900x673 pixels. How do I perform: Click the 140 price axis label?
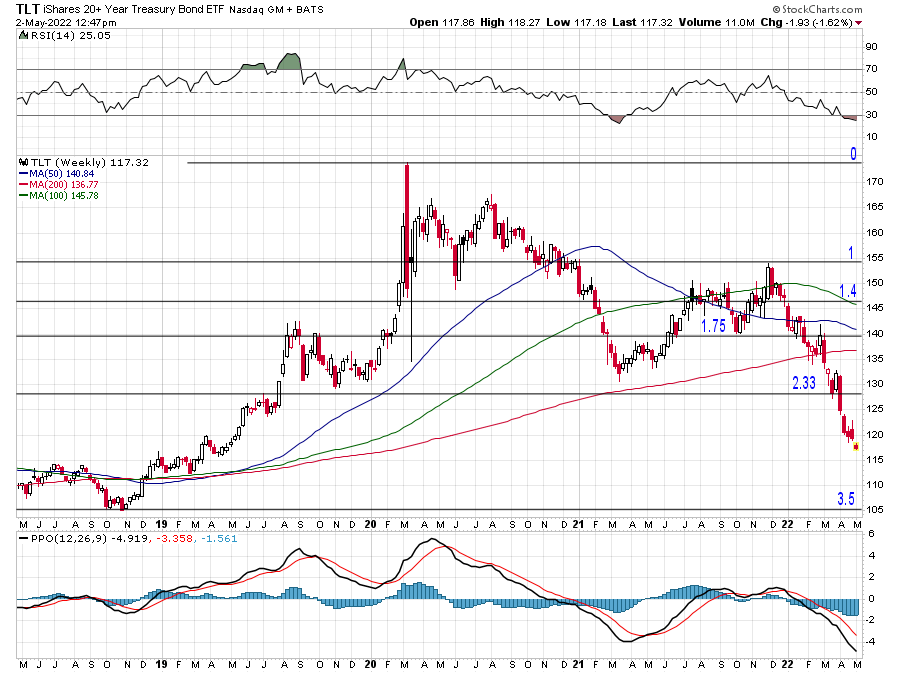point(875,333)
